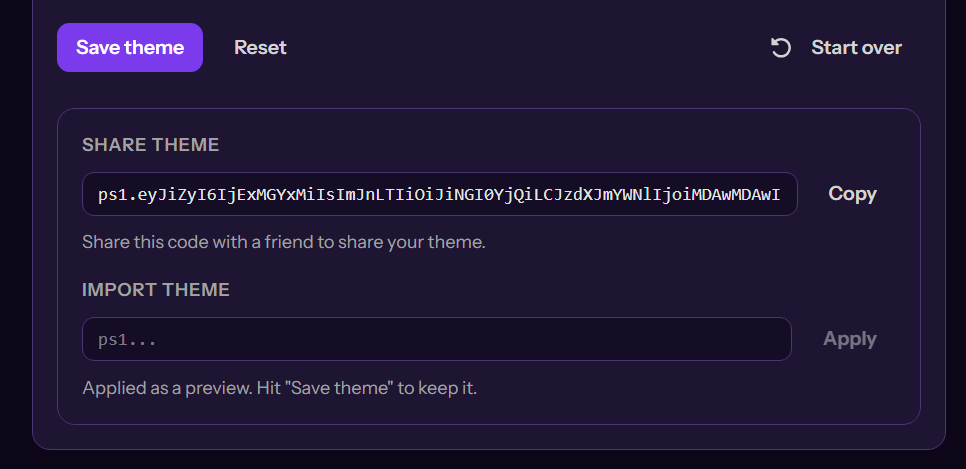Click the 'Share this code with a friend' hint

pos(284,242)
